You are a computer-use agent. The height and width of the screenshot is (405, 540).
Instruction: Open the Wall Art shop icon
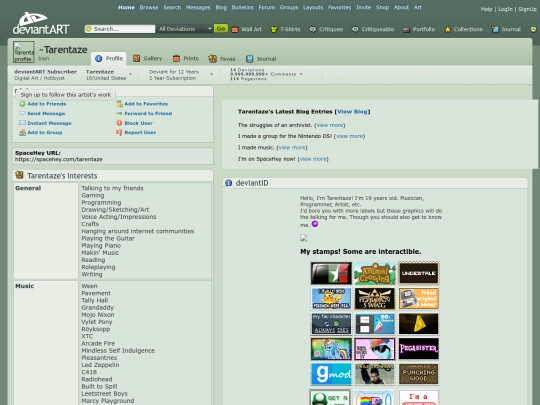tap(235, 29)
